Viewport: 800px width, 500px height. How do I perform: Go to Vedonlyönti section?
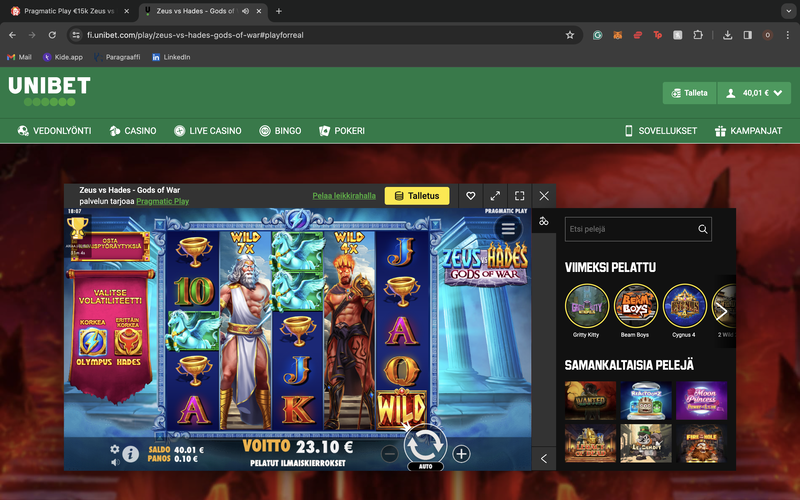coord(54,131)
